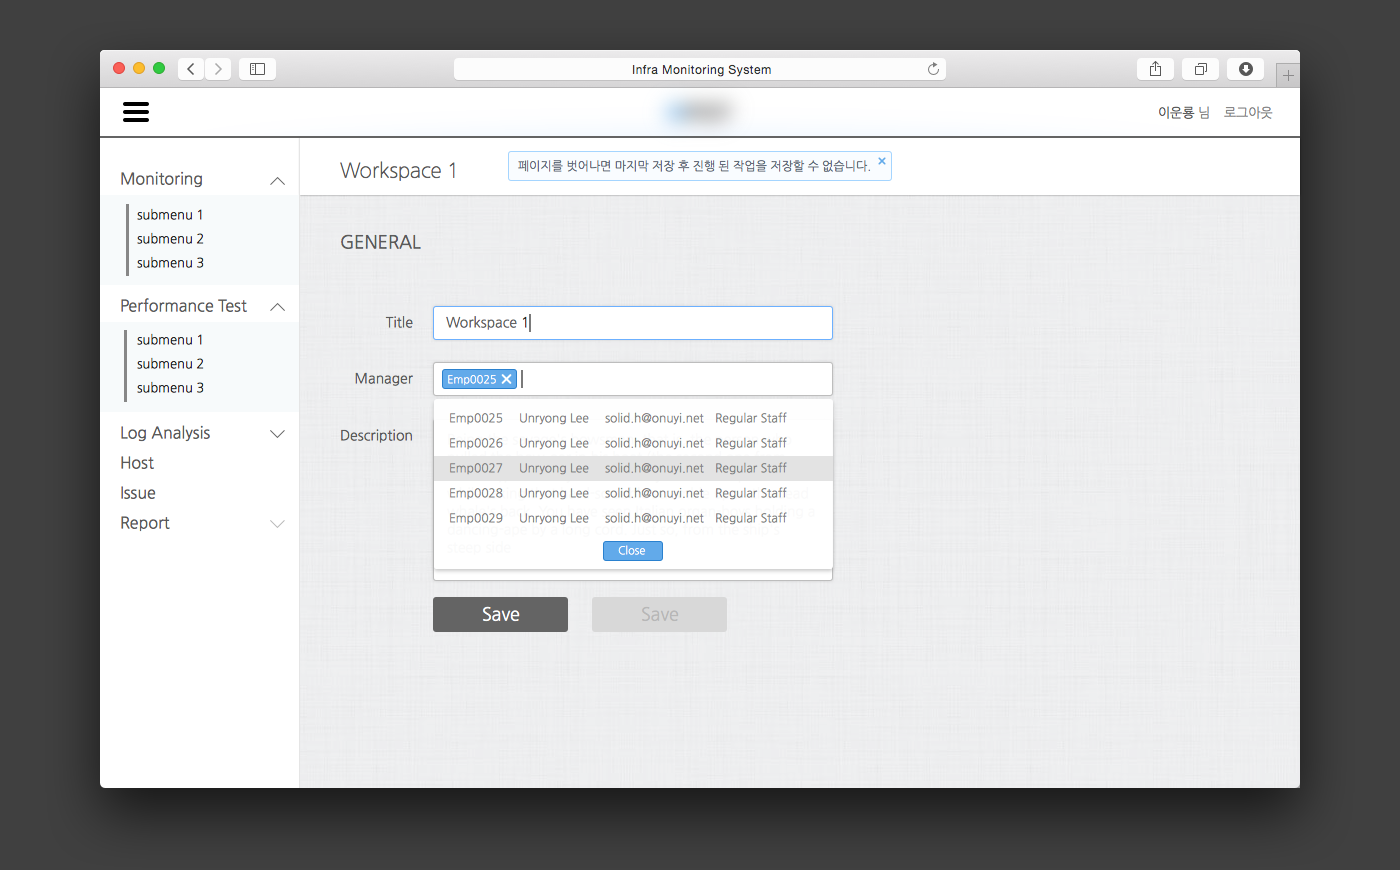1400x870 pixels.
Task: Open the Safari share menu
Action: [1155, 69]
